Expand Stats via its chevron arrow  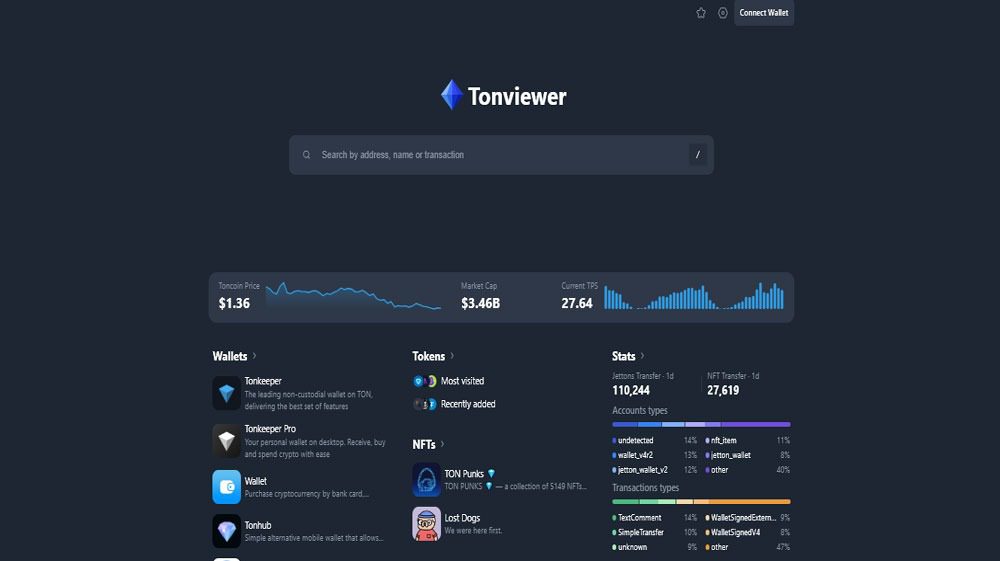coord(642,356)
